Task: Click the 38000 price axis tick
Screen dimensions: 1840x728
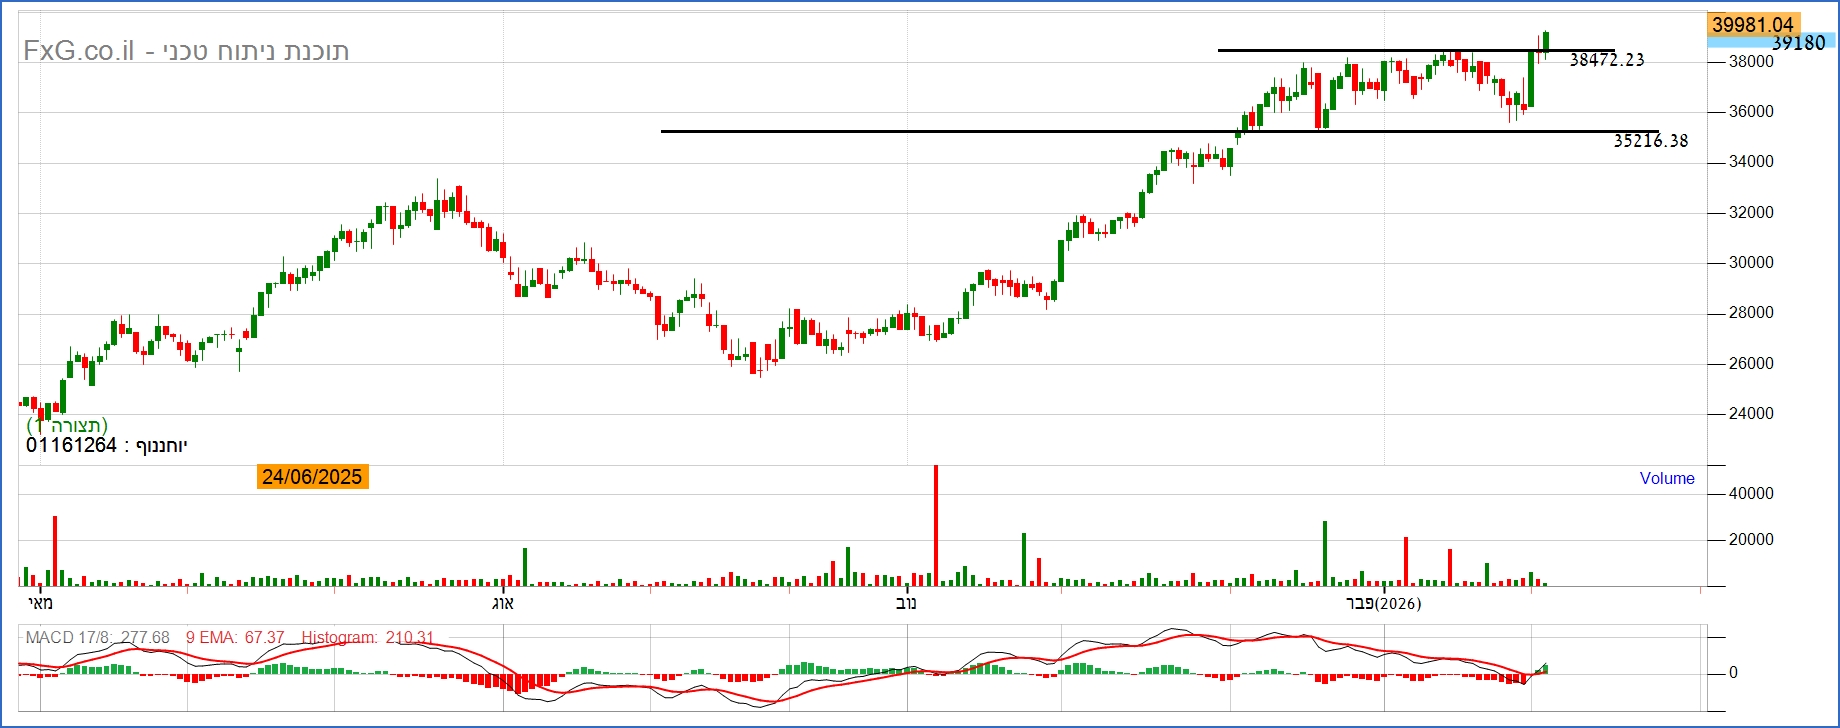Action: coord(1752,61)
